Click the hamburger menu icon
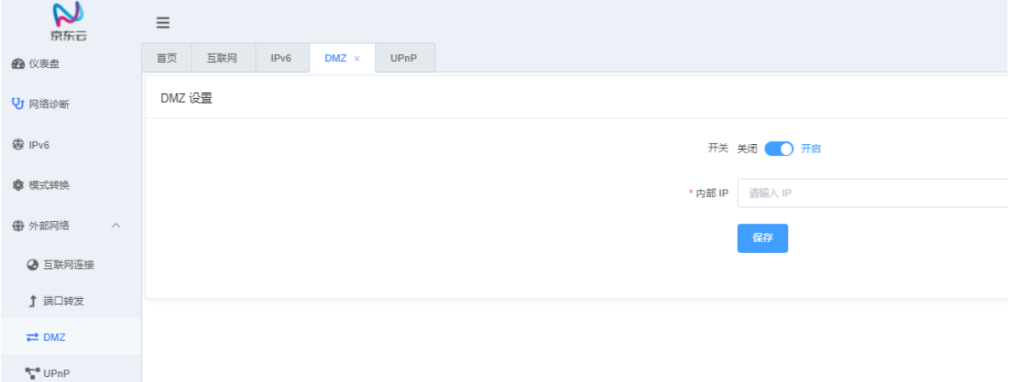Screen dimensions: 1030x382 pyautogui.click(x=163, y=23)
